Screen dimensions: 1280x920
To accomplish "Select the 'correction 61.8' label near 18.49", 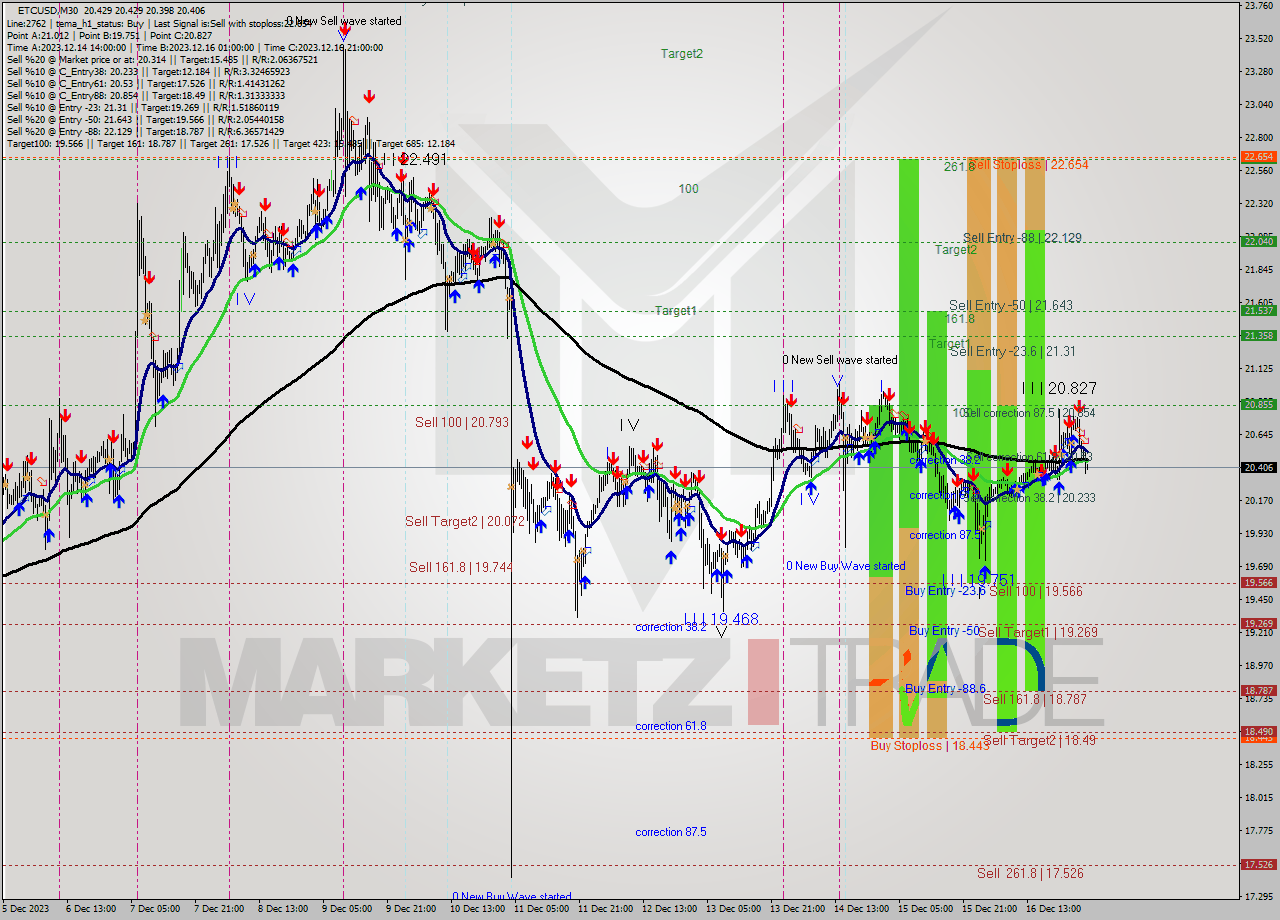I will [x=671, y=726].
